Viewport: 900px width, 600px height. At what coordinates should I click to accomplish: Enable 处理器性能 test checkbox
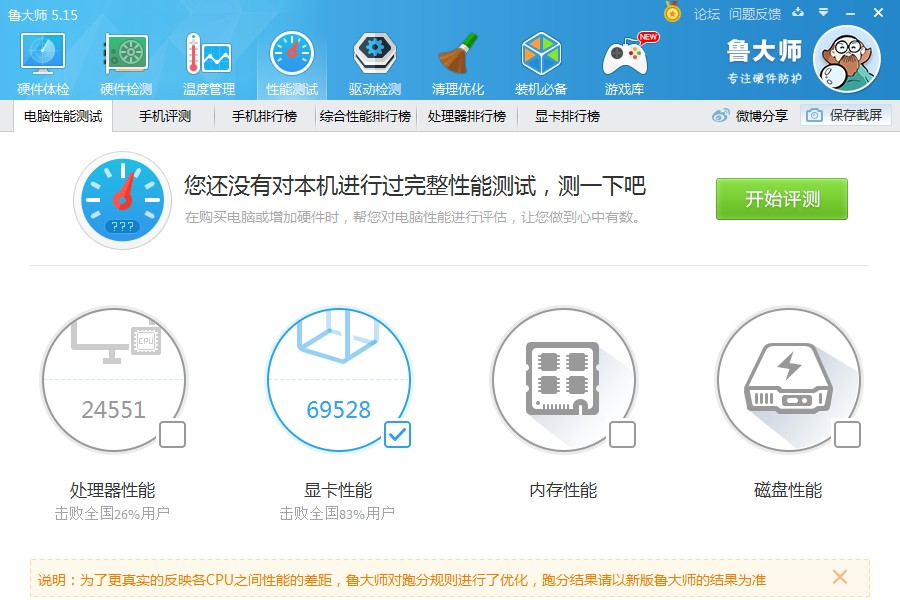172,435
